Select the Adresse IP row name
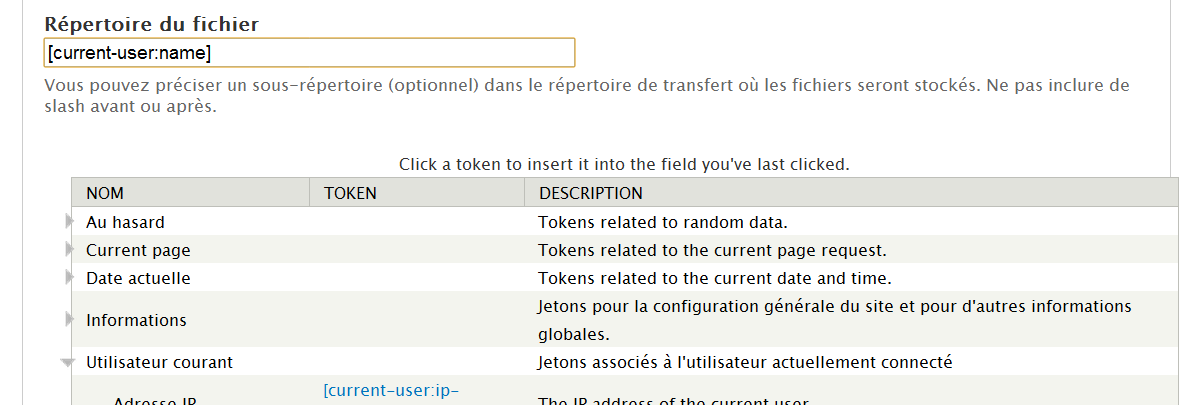1188x405 pixels. point(154,401)
